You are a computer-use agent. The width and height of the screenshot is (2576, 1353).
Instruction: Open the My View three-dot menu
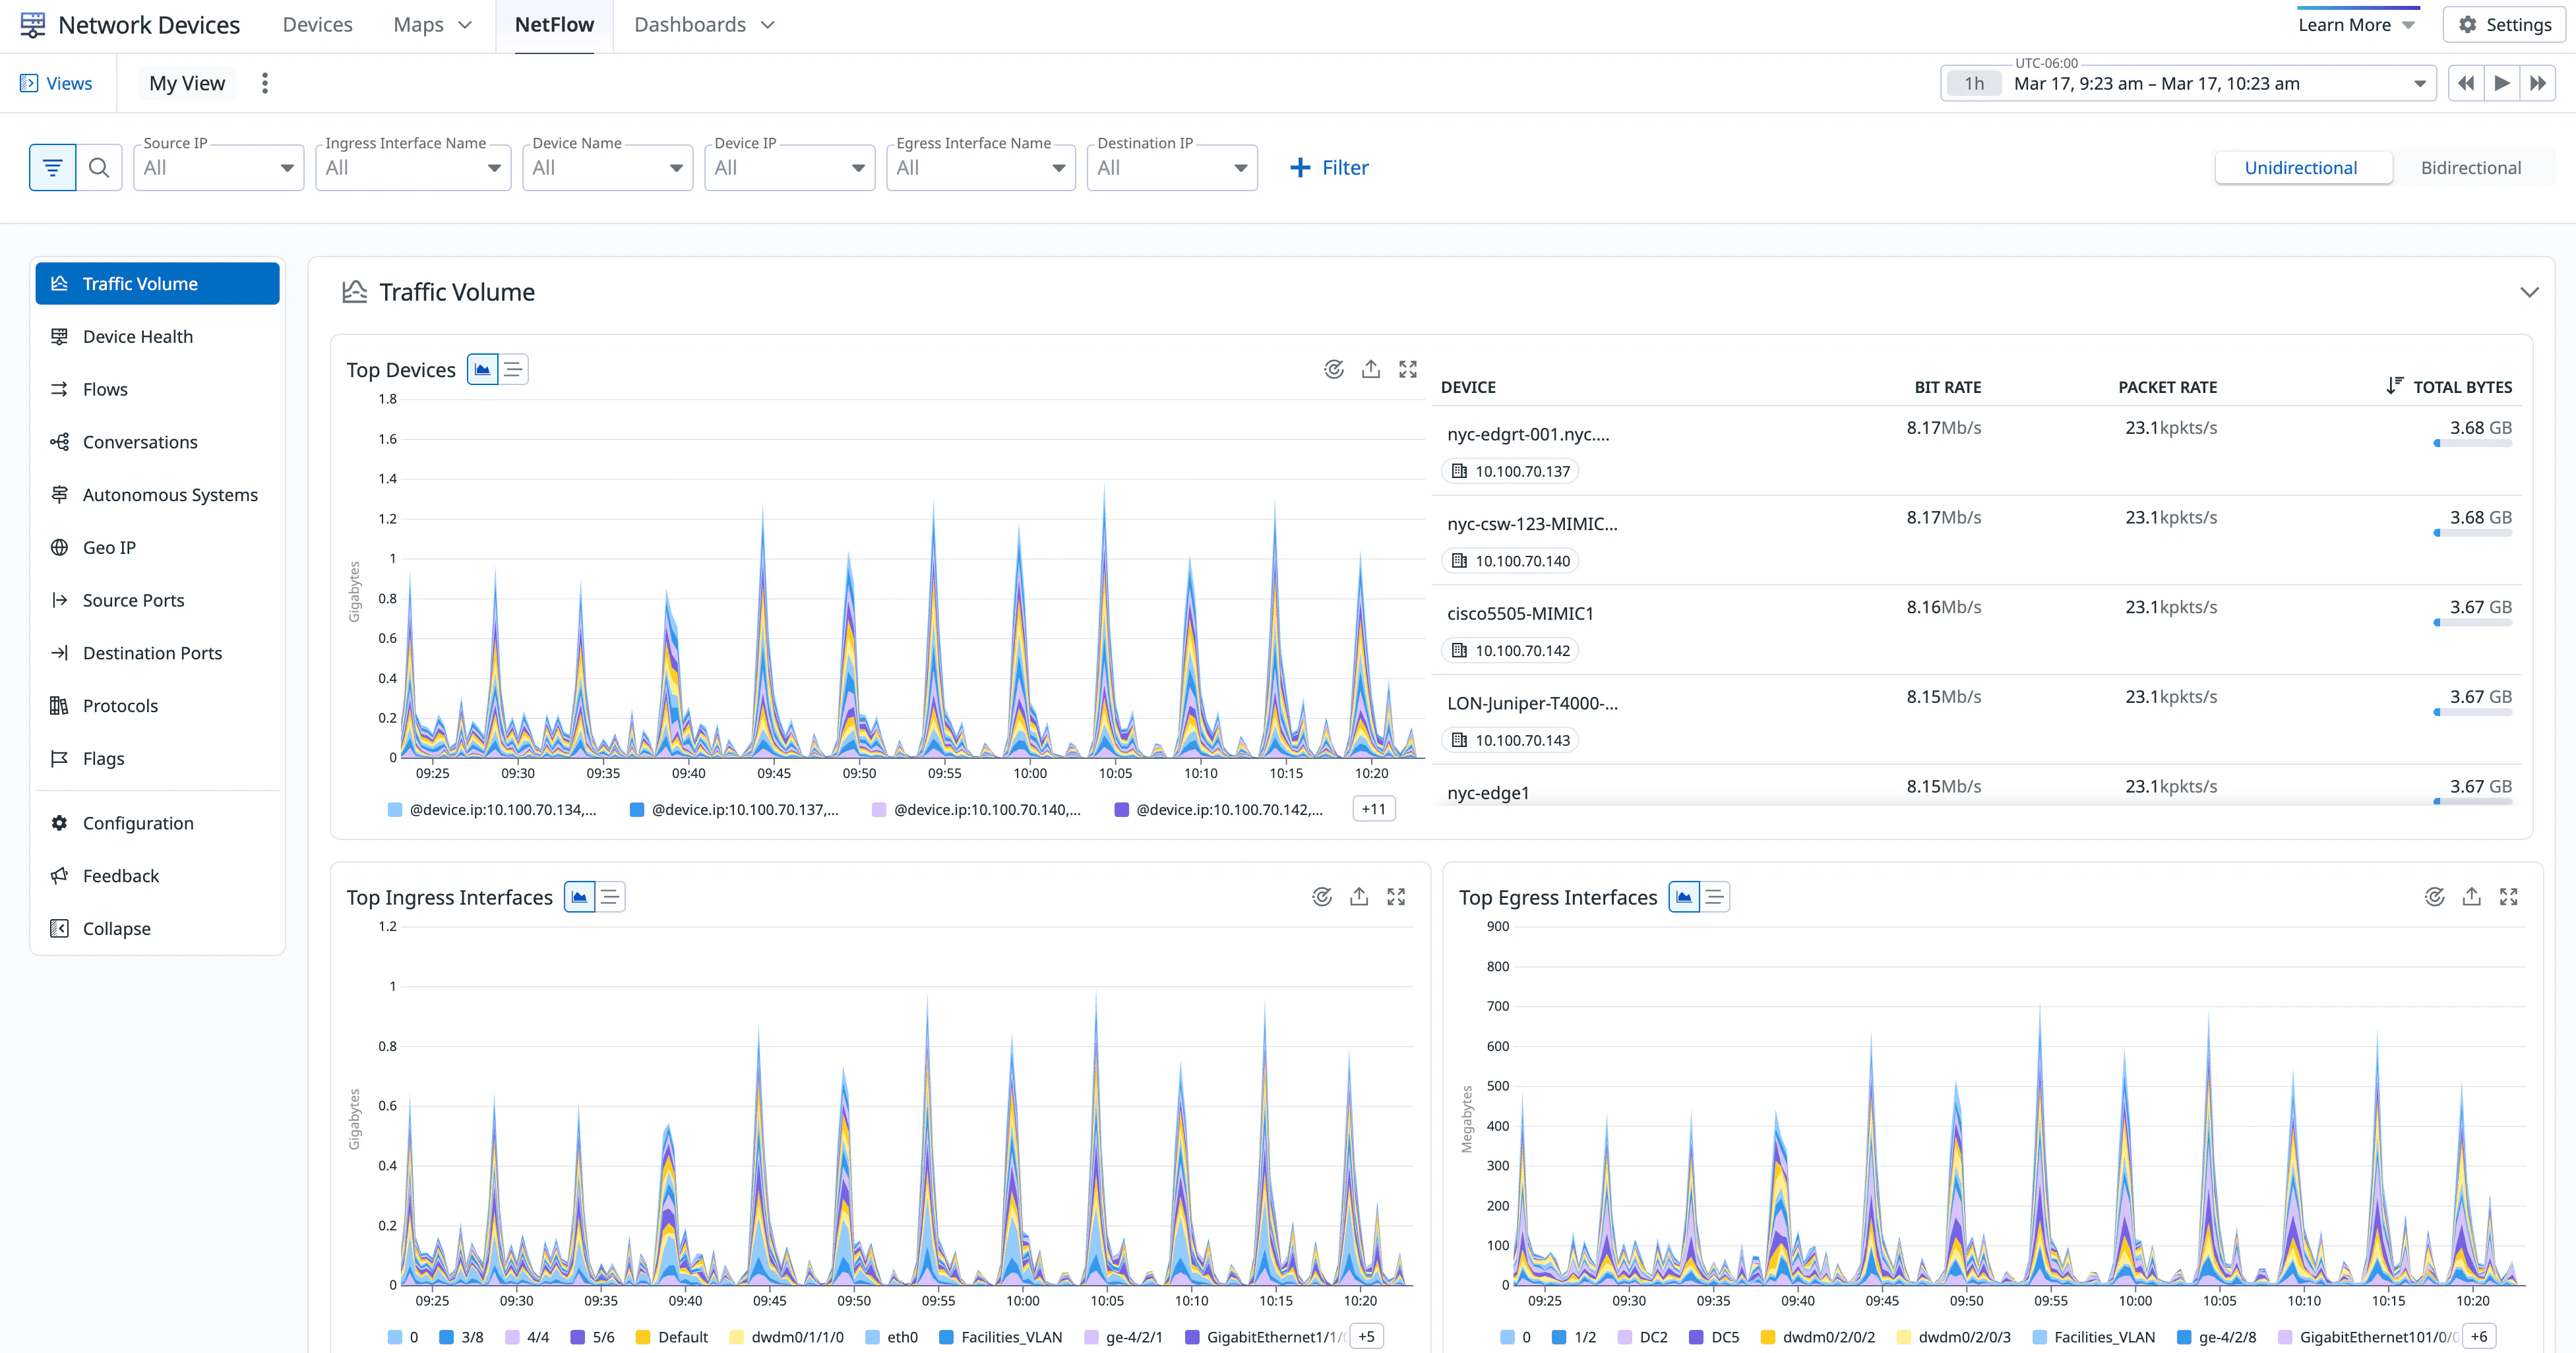click(x=265, y=83)
